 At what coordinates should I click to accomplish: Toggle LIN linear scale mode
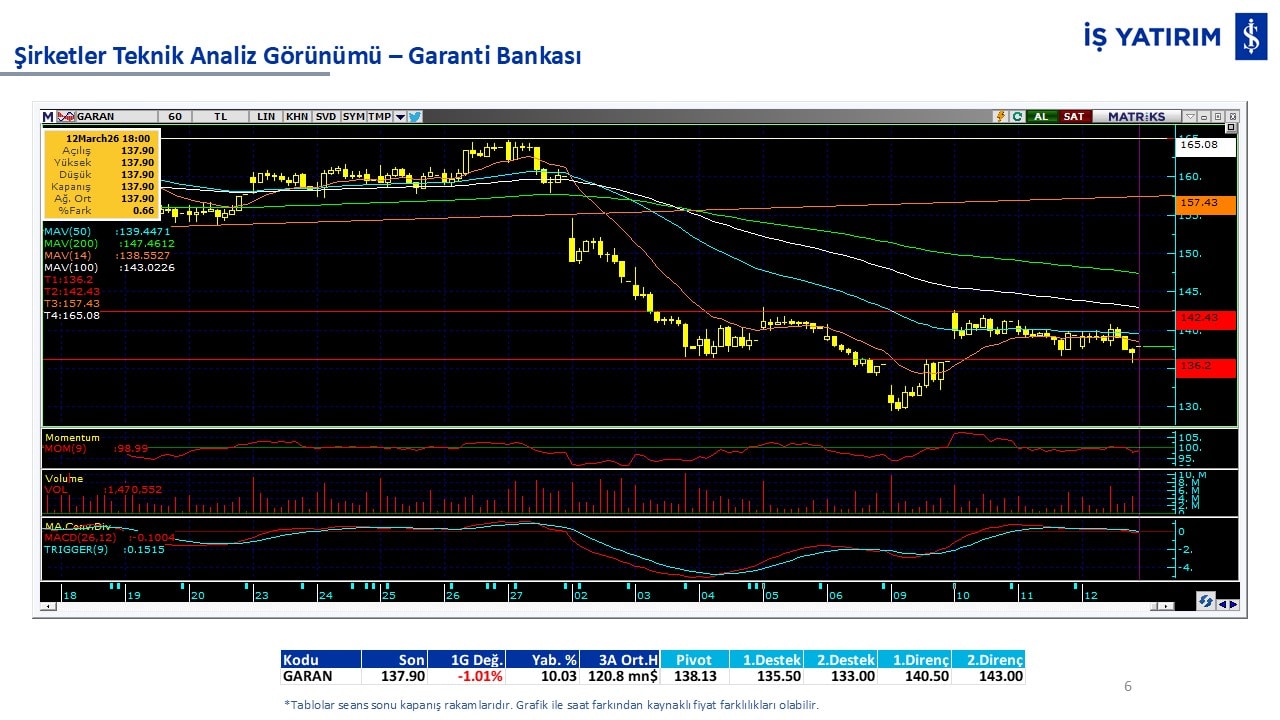[265, 117]
